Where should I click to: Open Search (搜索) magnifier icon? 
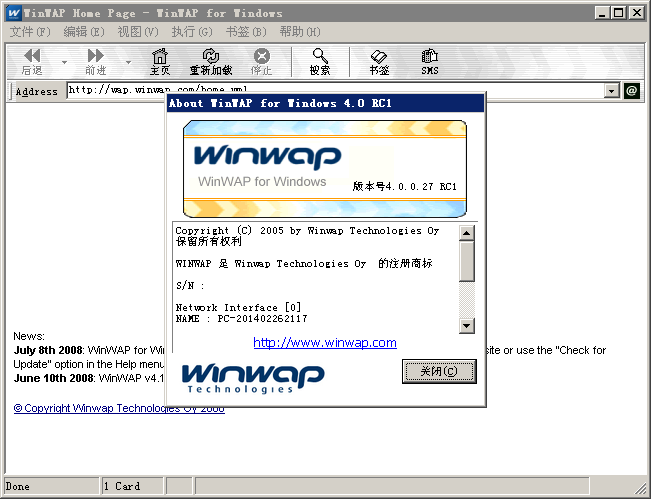click(x=320, y=61)
